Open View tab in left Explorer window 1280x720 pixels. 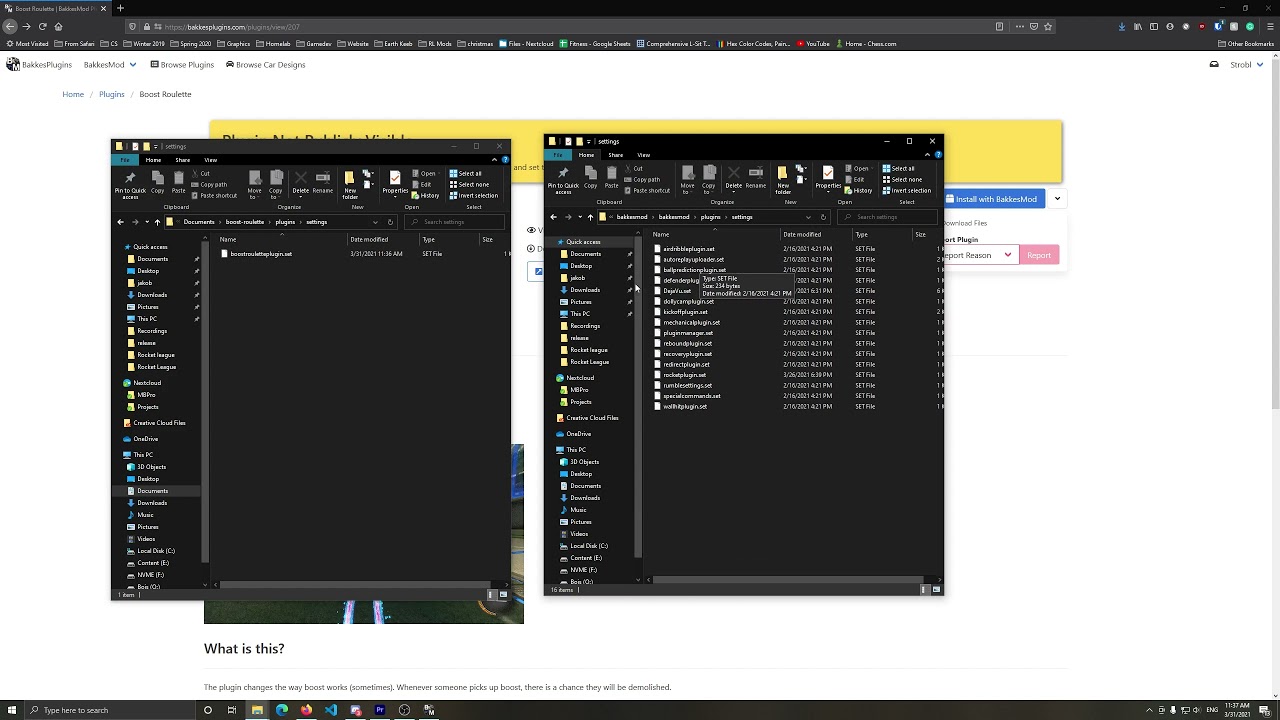tap(211, 160)
